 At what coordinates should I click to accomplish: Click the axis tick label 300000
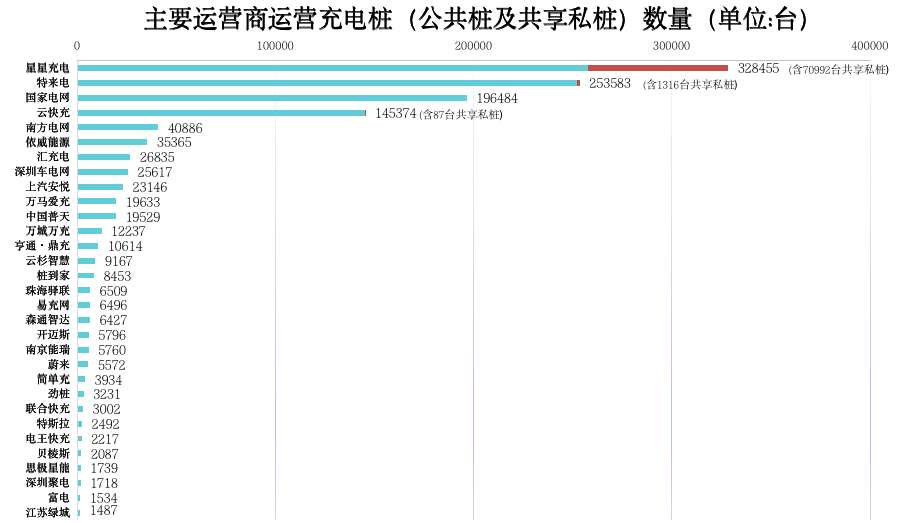tap(671, 46)
